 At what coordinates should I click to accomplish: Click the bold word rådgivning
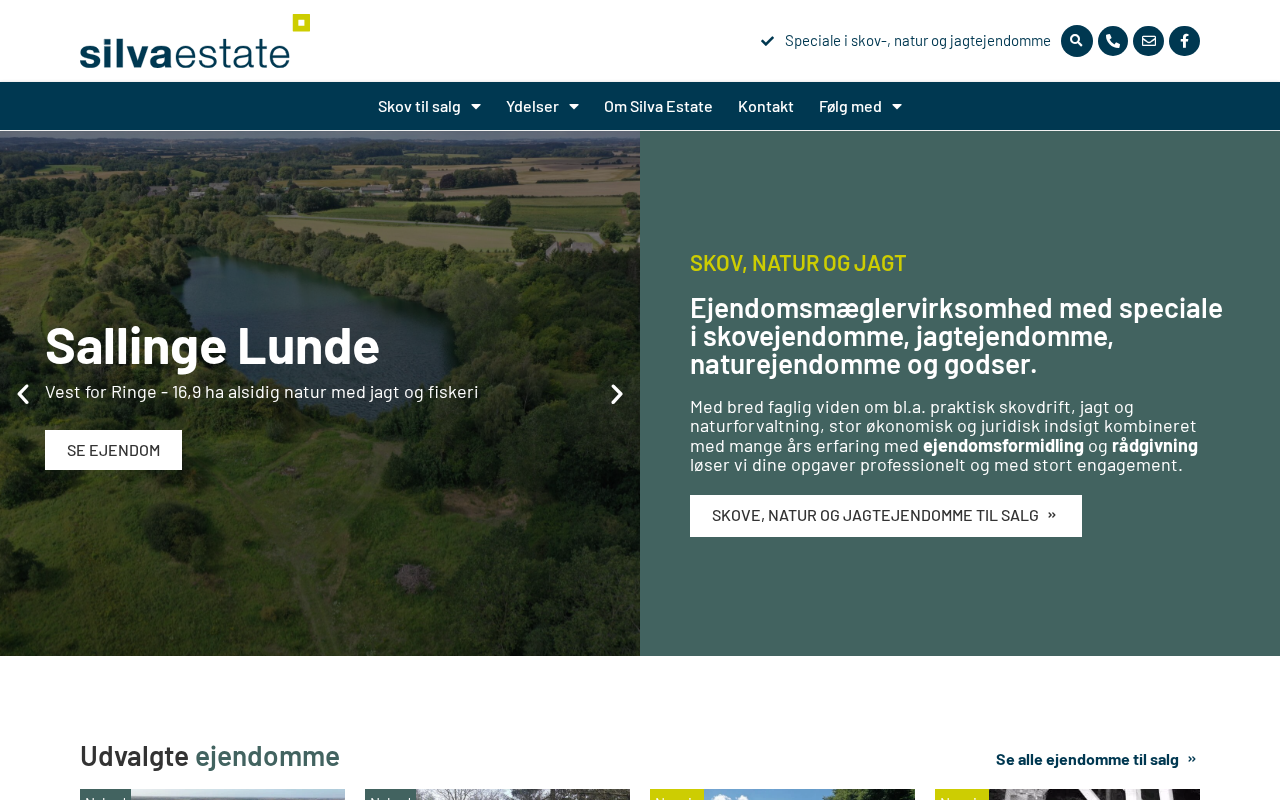(x=1155, y=445)
